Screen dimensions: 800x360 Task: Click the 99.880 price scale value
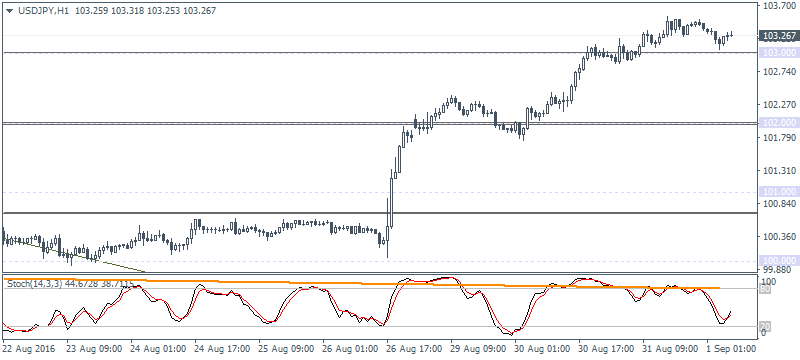coord(778,270)
